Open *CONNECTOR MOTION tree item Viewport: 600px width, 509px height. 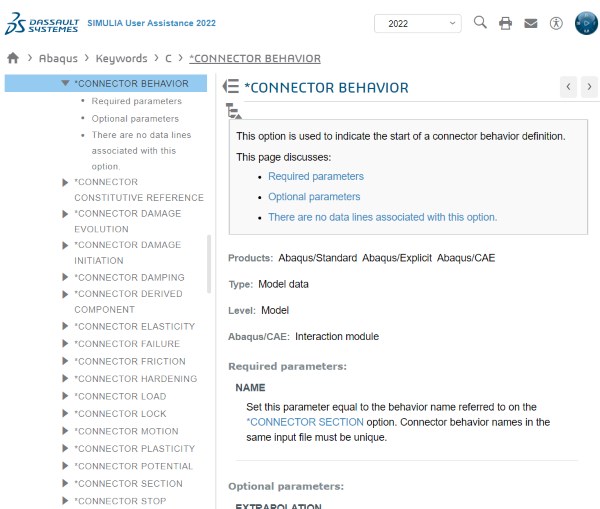click(x=126, y=431)
